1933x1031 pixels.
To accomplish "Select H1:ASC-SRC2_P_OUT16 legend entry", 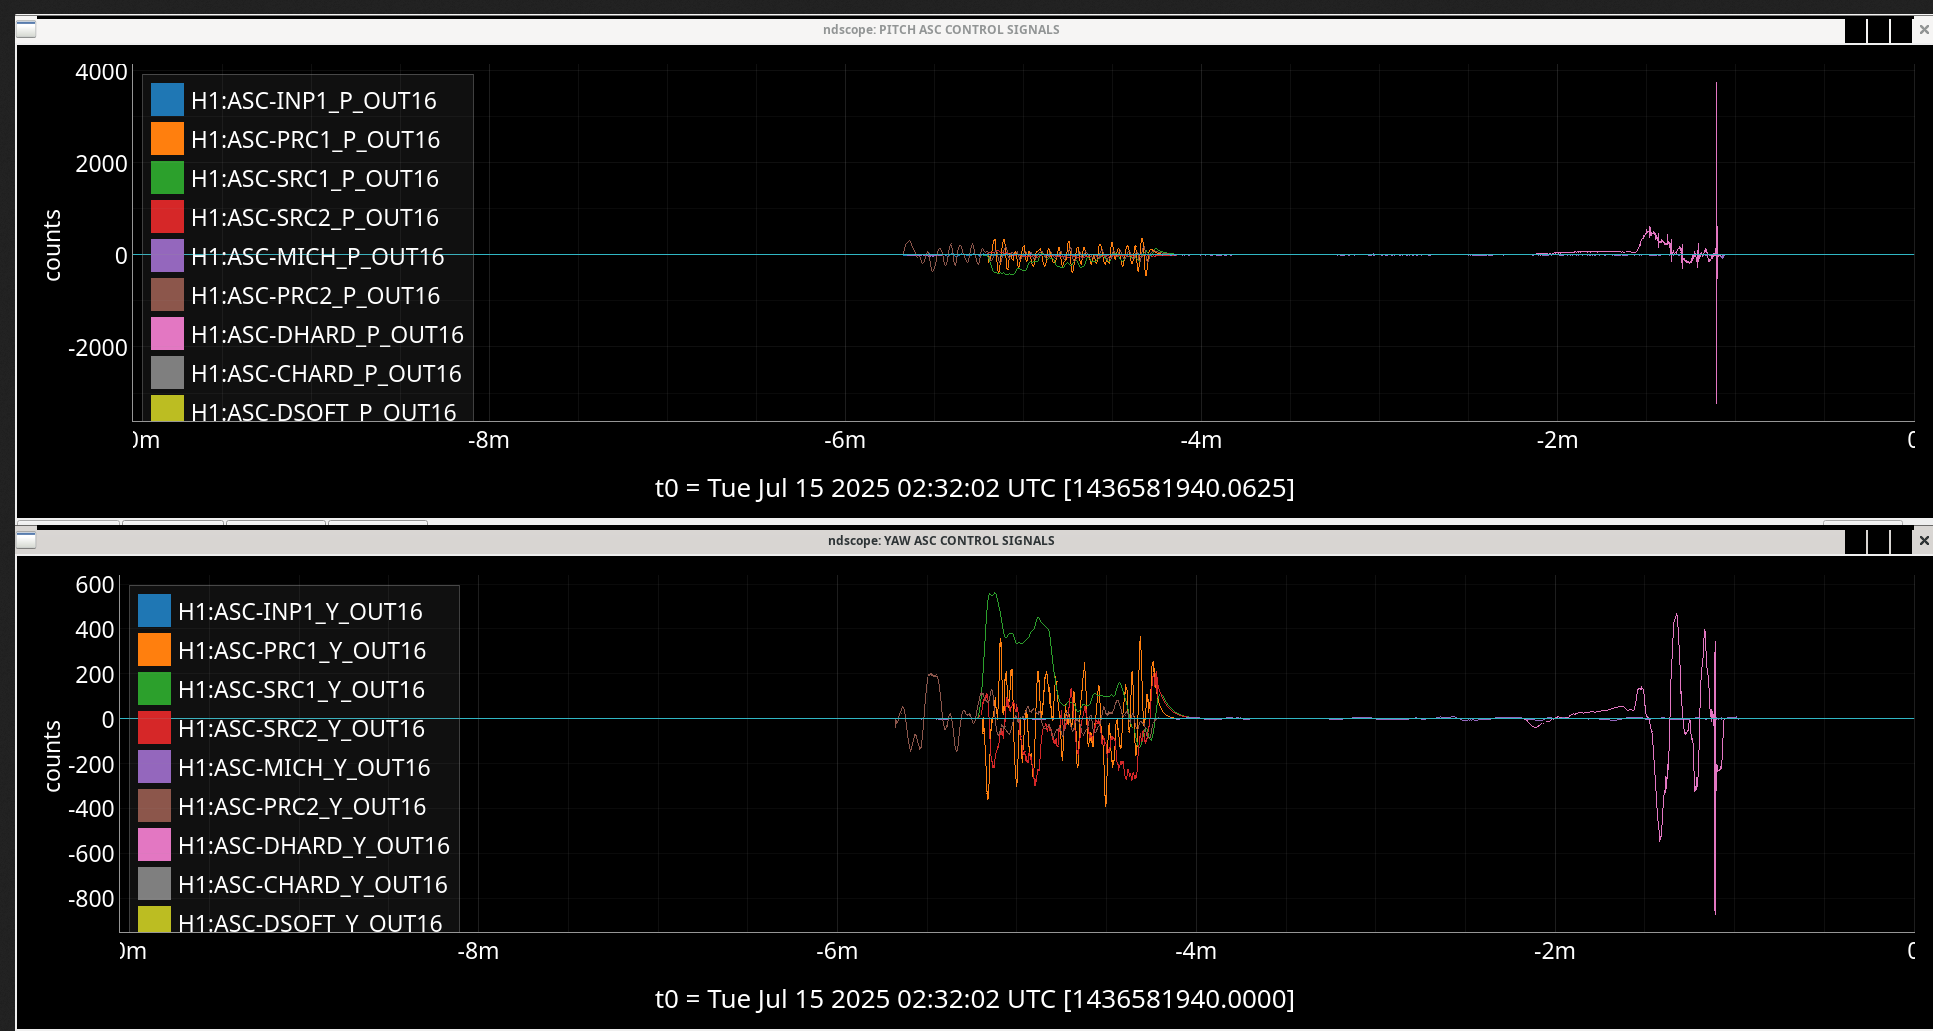I will [315, 218].
